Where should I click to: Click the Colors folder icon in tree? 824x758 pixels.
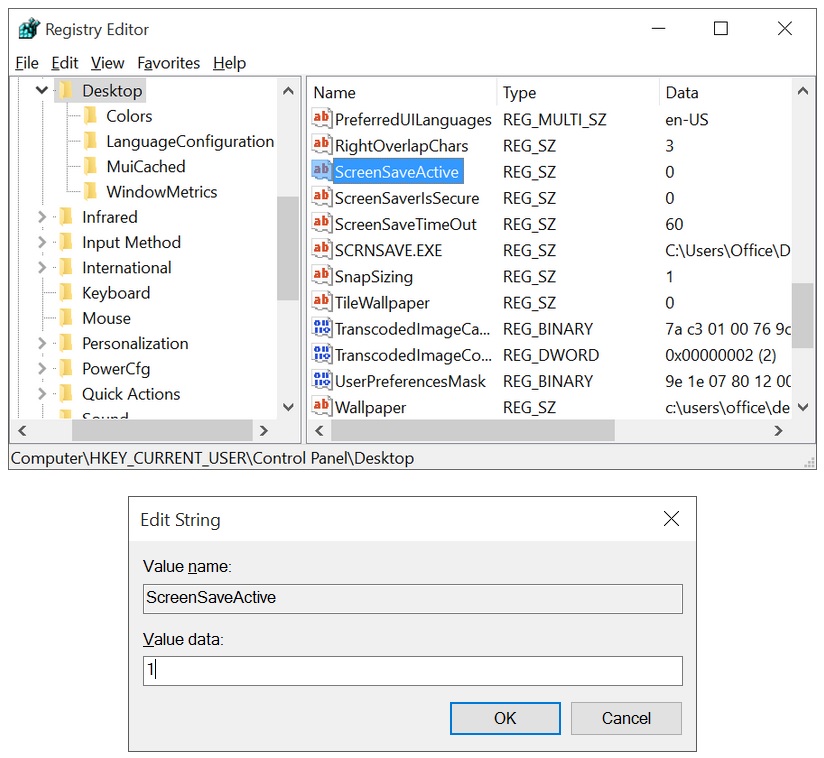pyautogui.click(x=90, y=116)
